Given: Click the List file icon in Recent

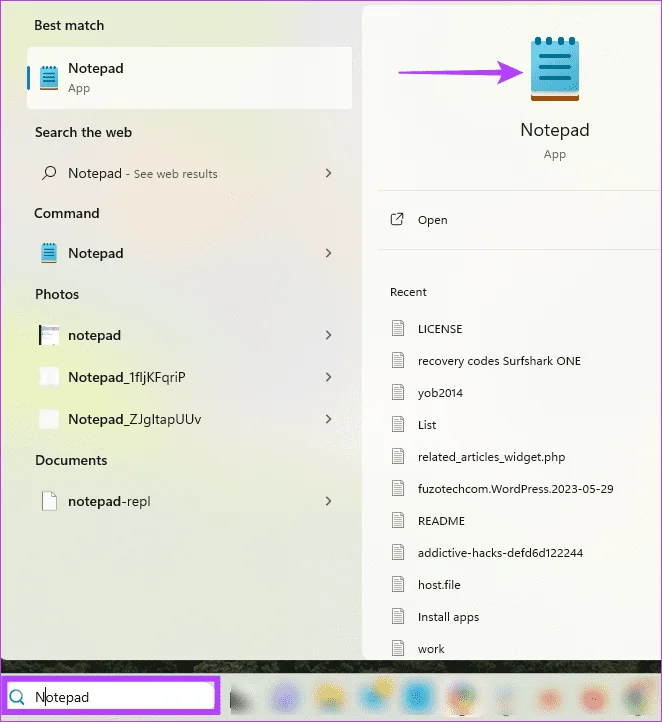Looking at the screenshot, I should tap(398, 424).
